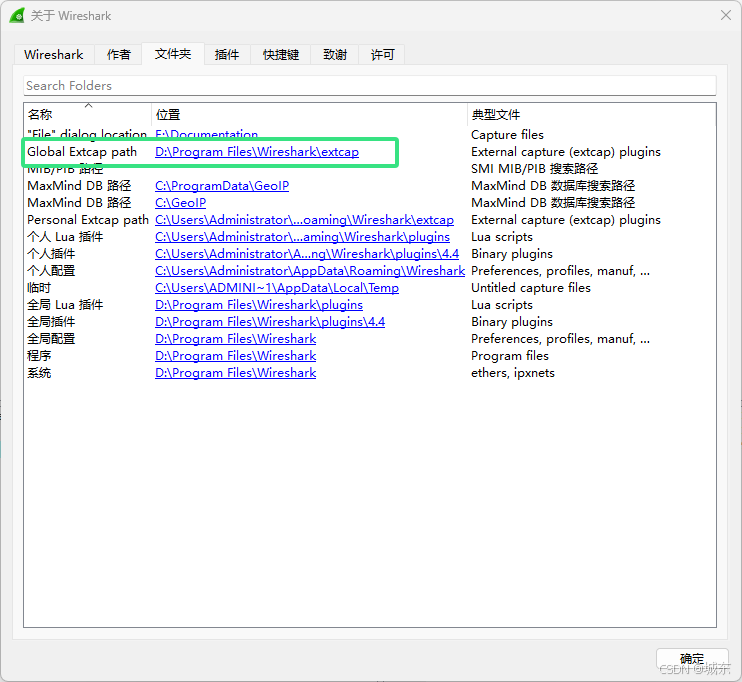The image size is (742, 682).
Task: Open the 系统 Wireshark folder link
Action: (x=236, y=373)
